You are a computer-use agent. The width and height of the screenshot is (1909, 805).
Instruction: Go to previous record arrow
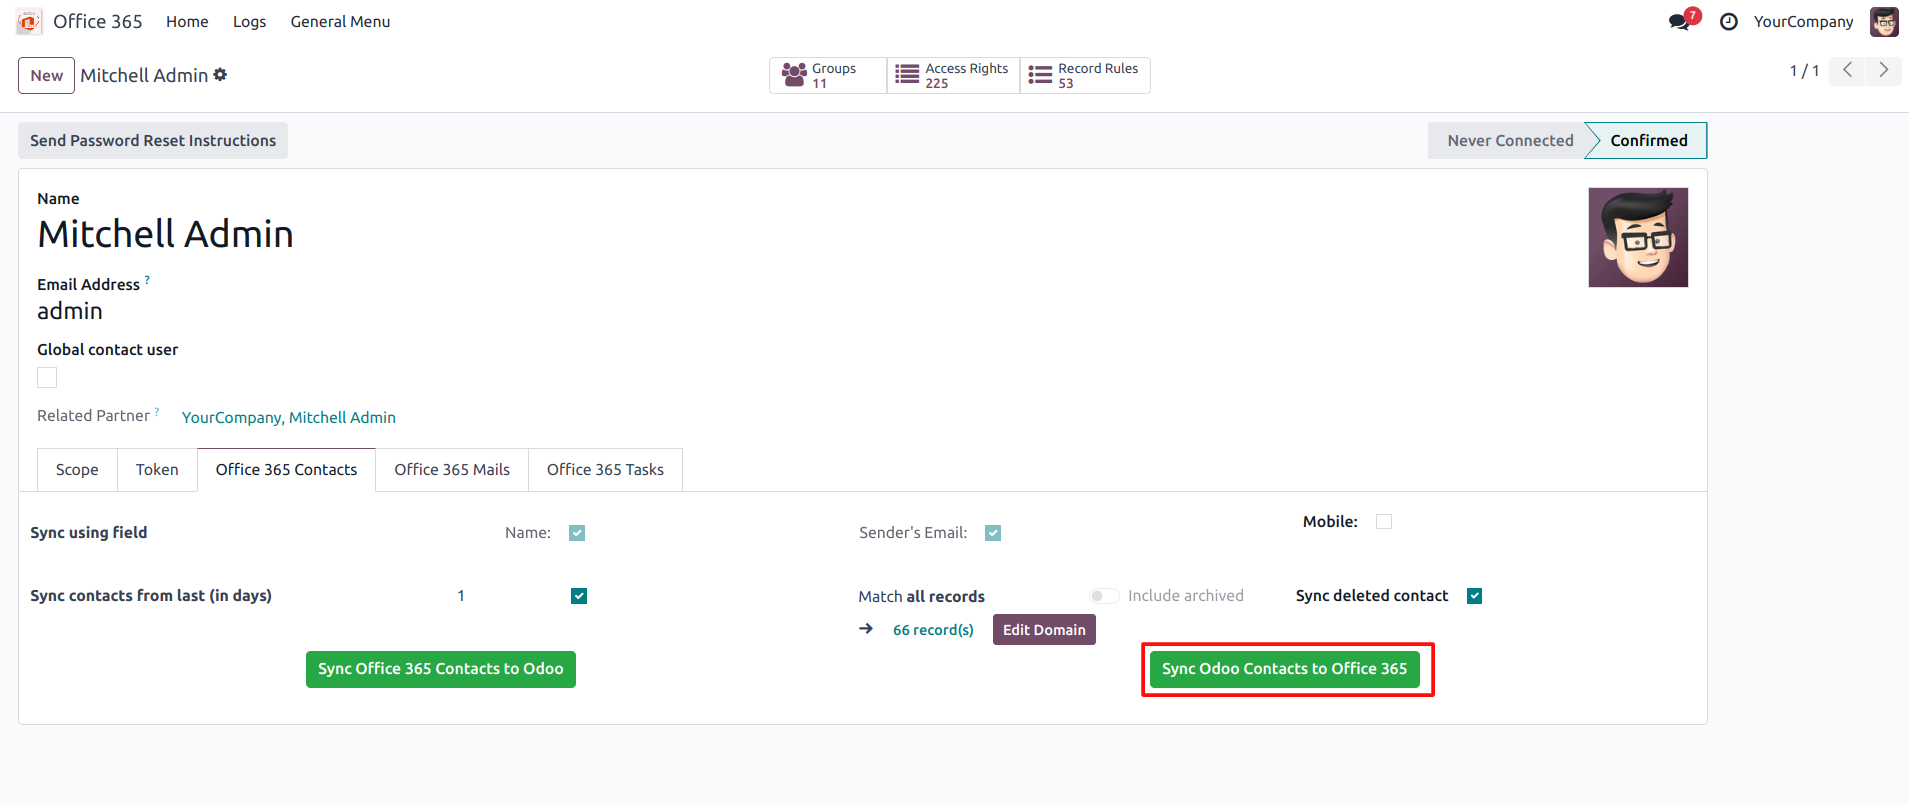pos(1847,70)
